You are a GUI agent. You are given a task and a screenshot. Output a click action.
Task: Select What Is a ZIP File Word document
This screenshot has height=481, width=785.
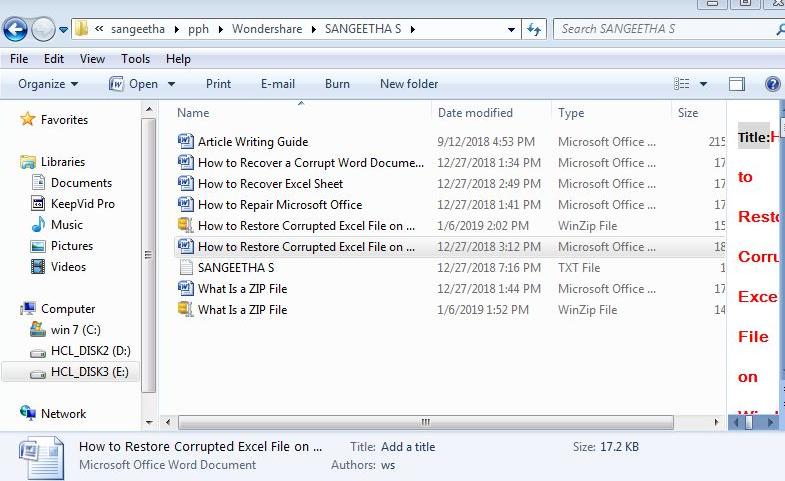pos(242,289)
